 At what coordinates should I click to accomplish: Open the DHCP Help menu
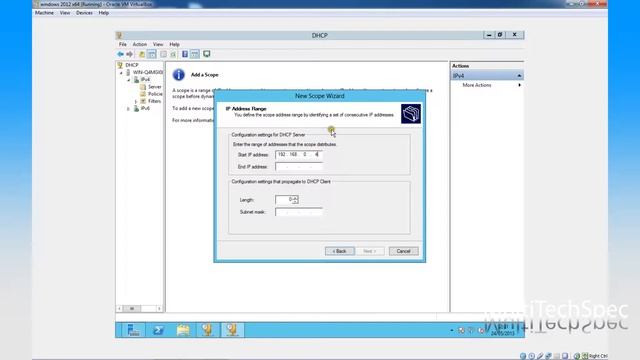[x=174, y=44]
